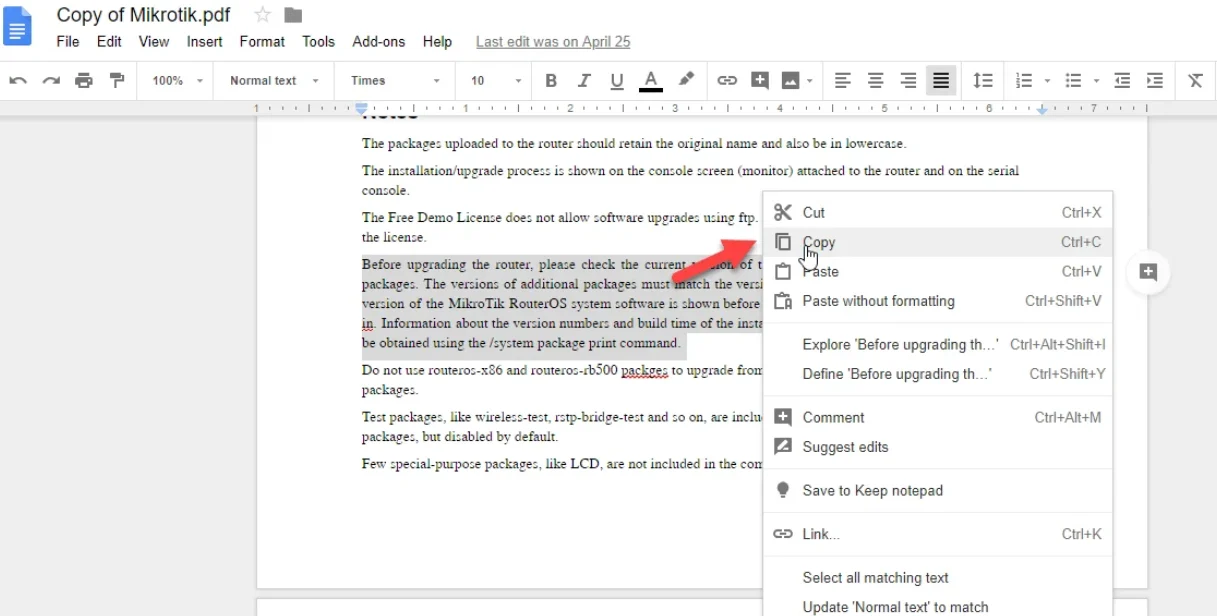Viewport: 1217px width, 616px height.
Task: Expand the Normal text style dropdown
Action: pos(273,81)
